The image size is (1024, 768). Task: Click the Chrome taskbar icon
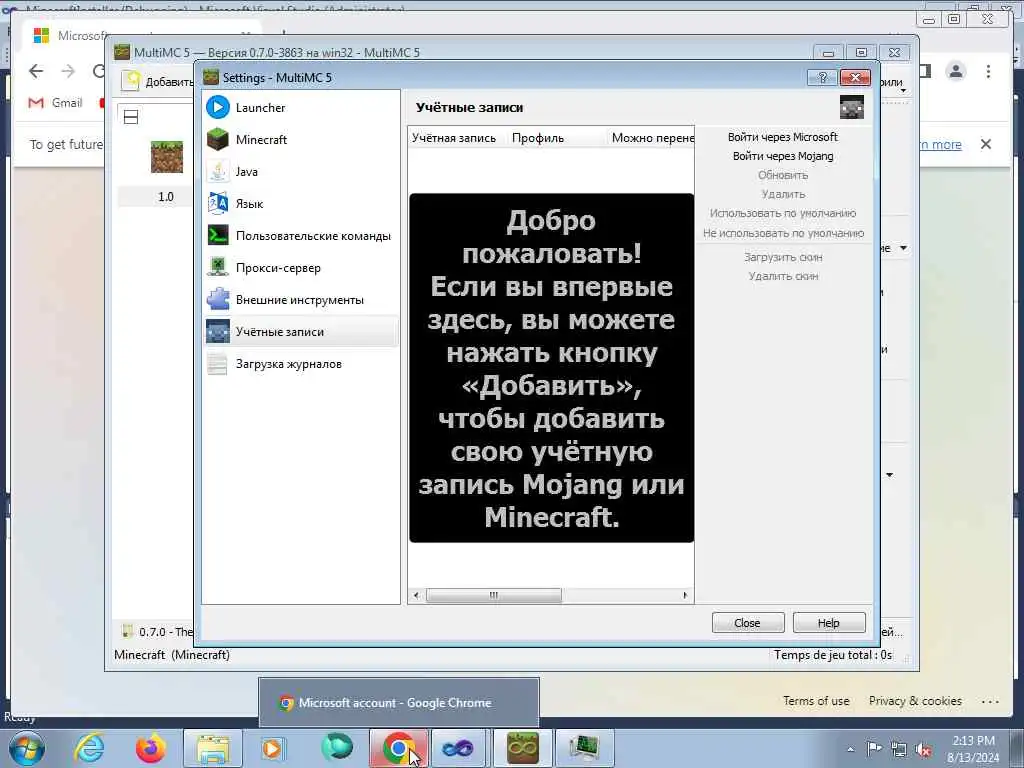click(399, 748)
